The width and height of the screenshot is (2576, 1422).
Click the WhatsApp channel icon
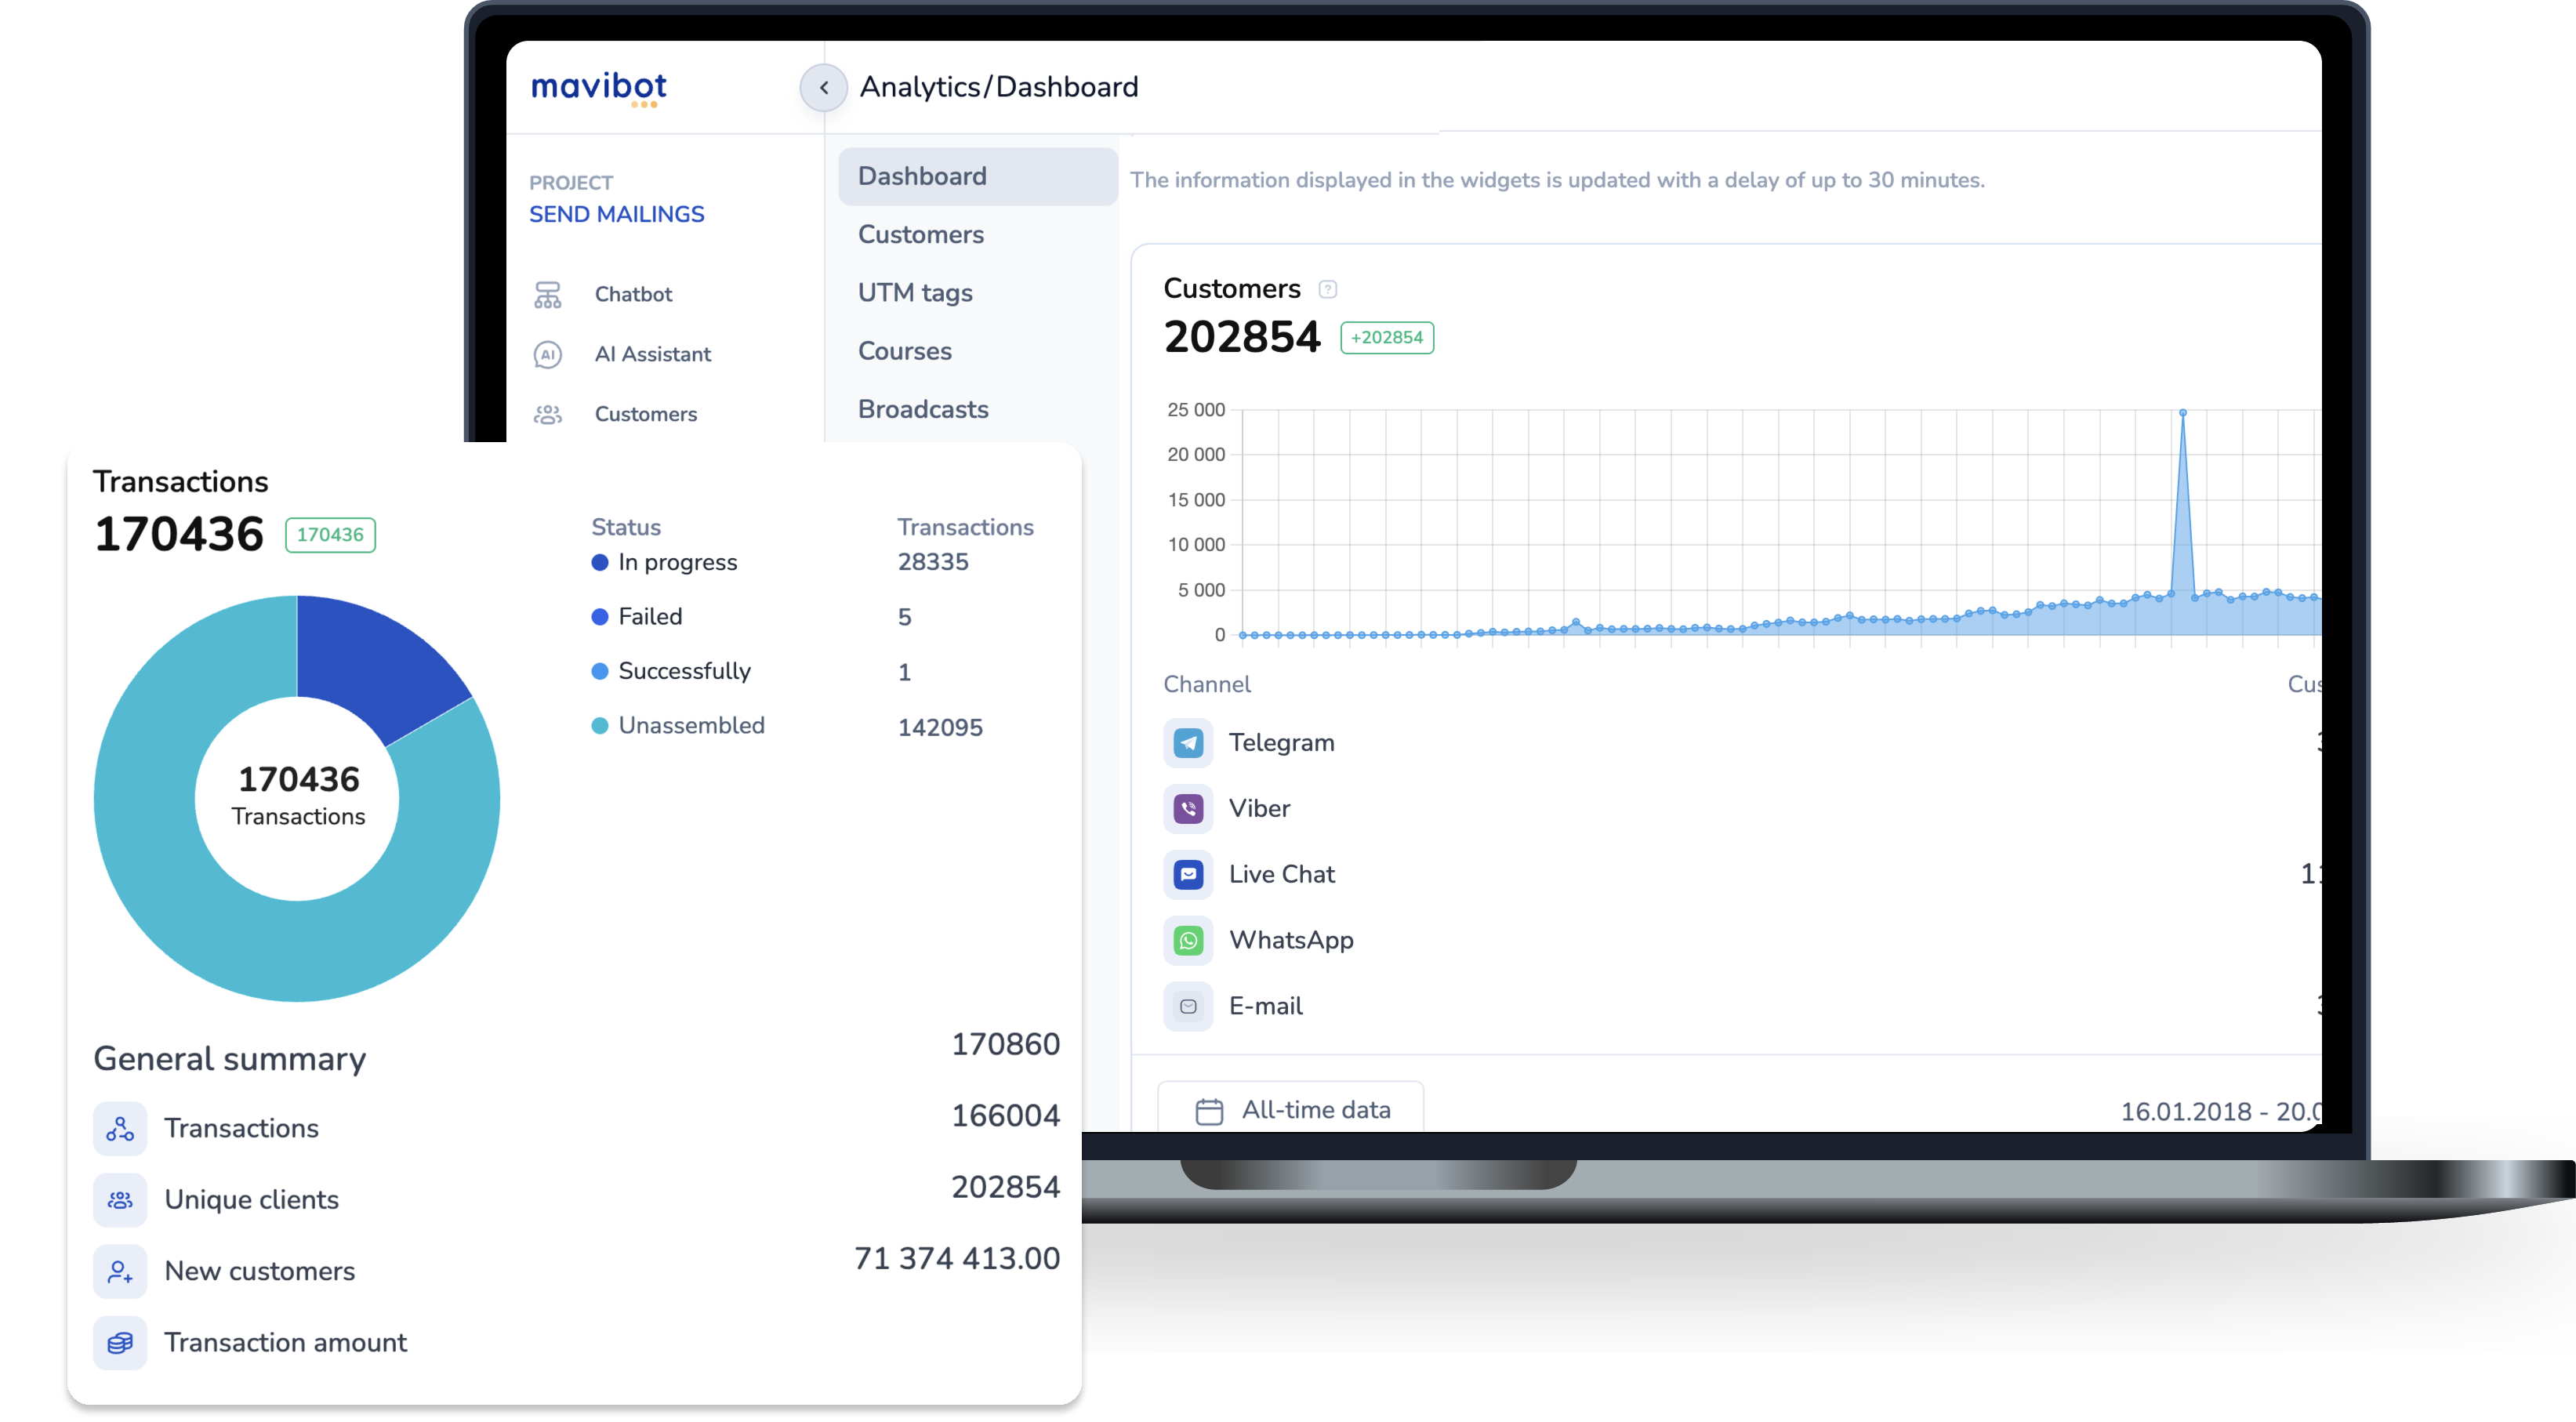[x=1188, y=940]
